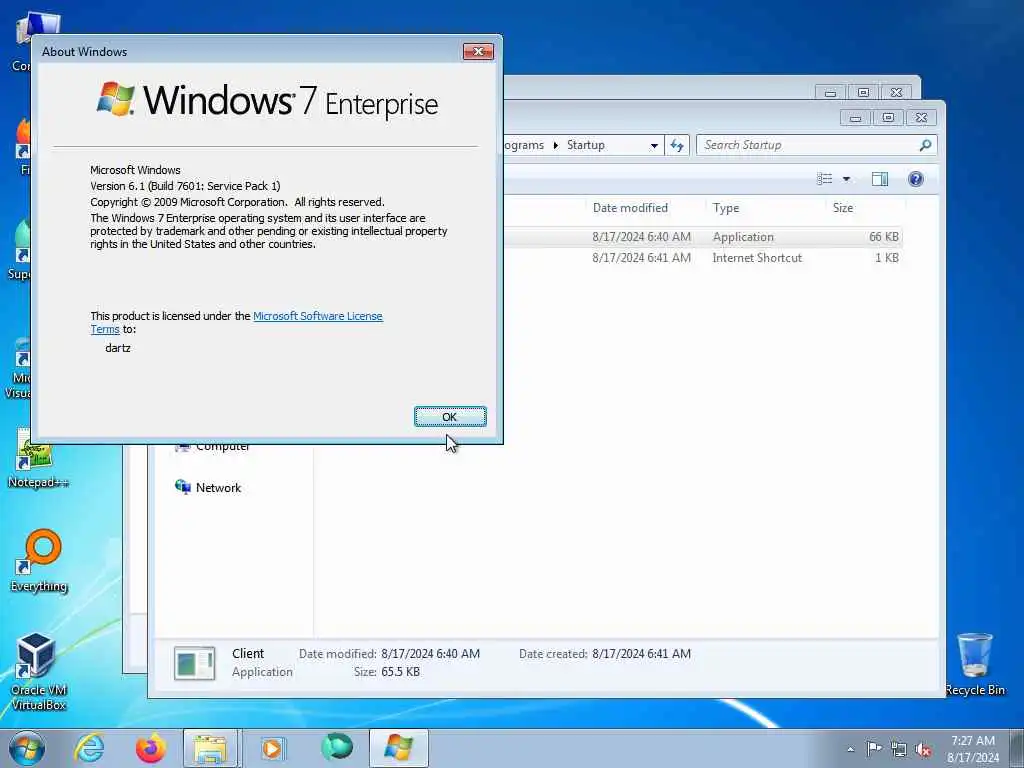The image size is (1024, 768).
Task: Click the green globe app taskbar icon
Action: point(337,747)
